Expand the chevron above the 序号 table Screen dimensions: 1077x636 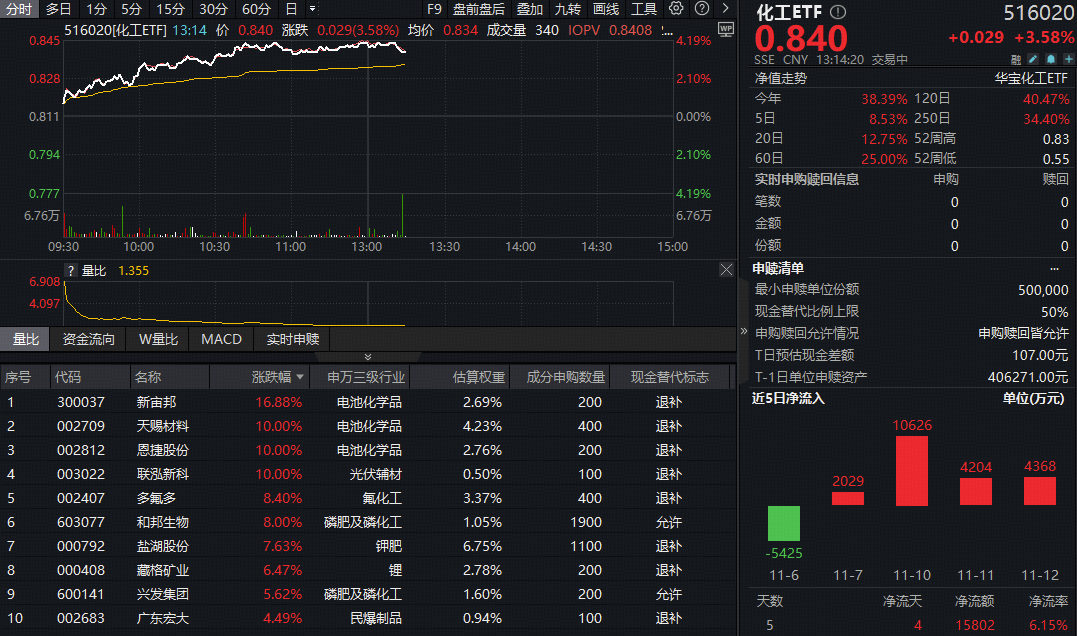click(x=366, y=356)
